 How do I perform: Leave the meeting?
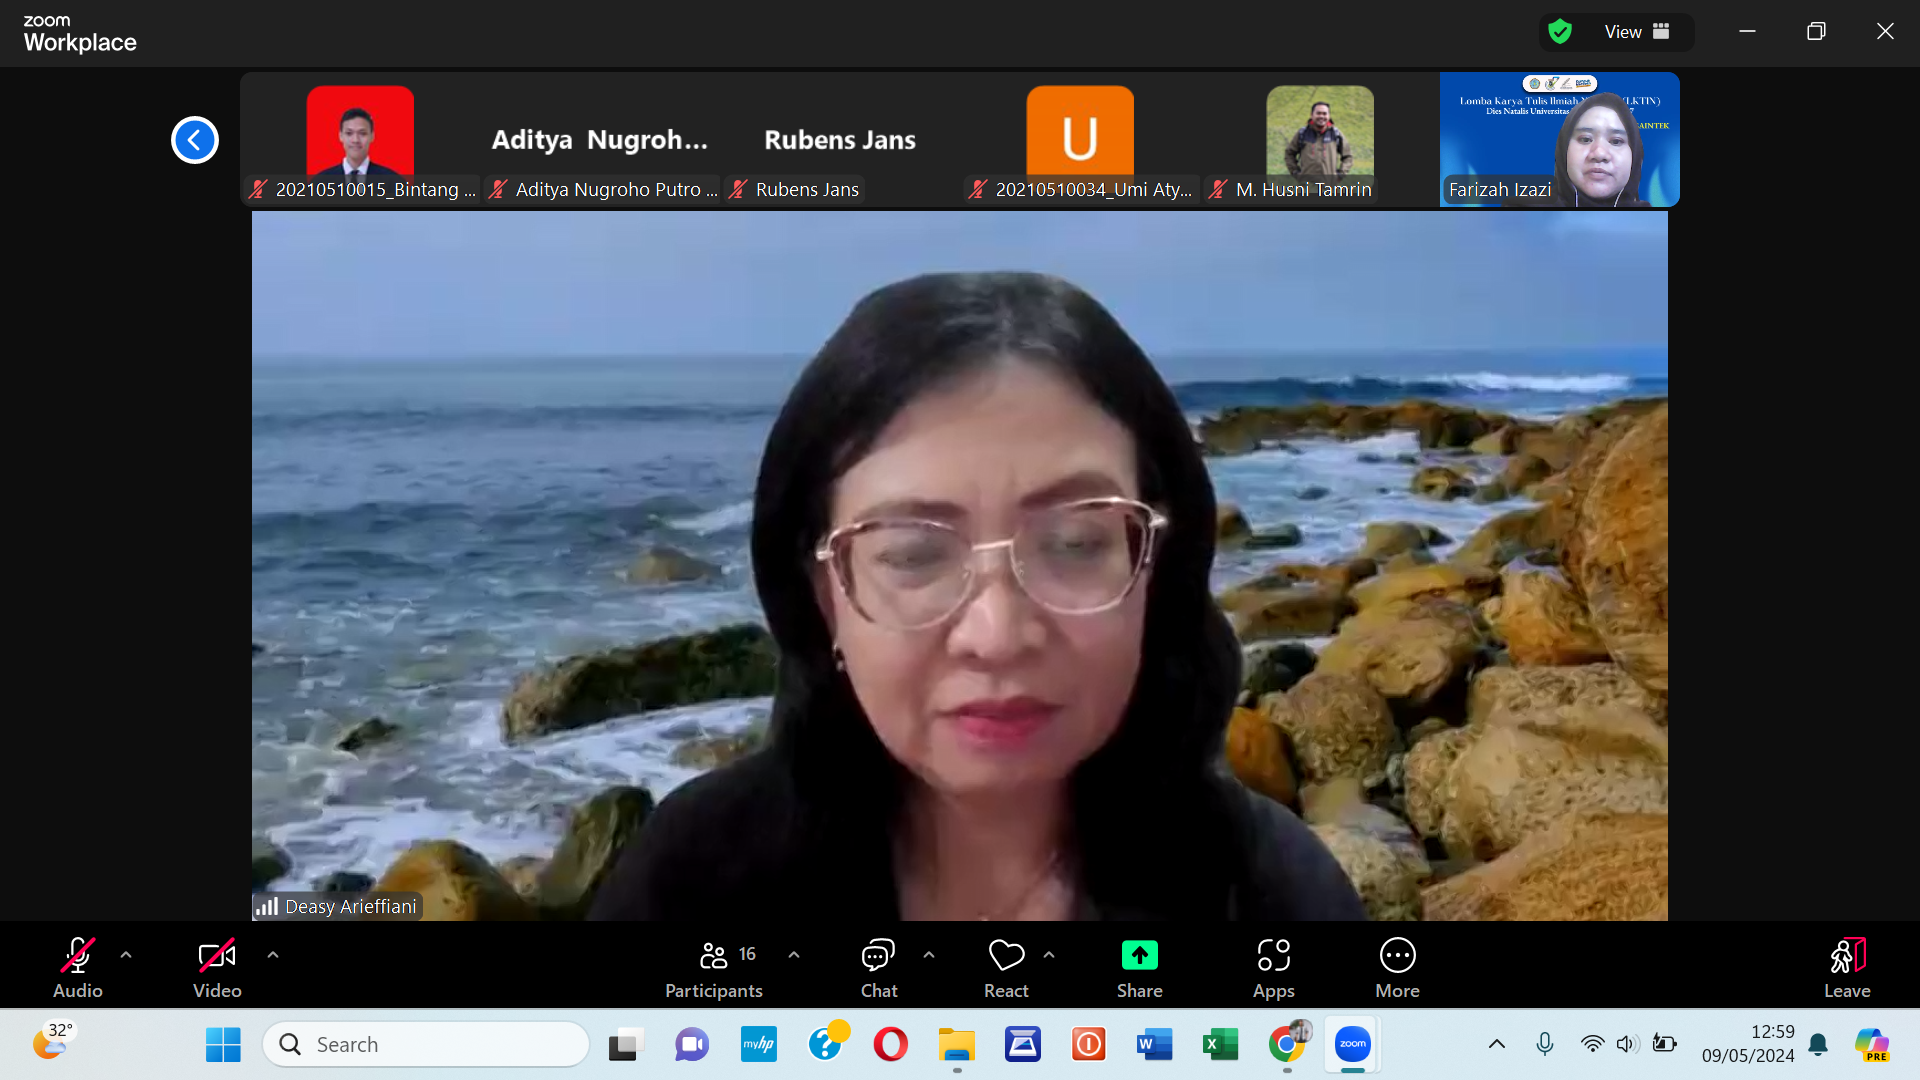[x=1846, y=968]
